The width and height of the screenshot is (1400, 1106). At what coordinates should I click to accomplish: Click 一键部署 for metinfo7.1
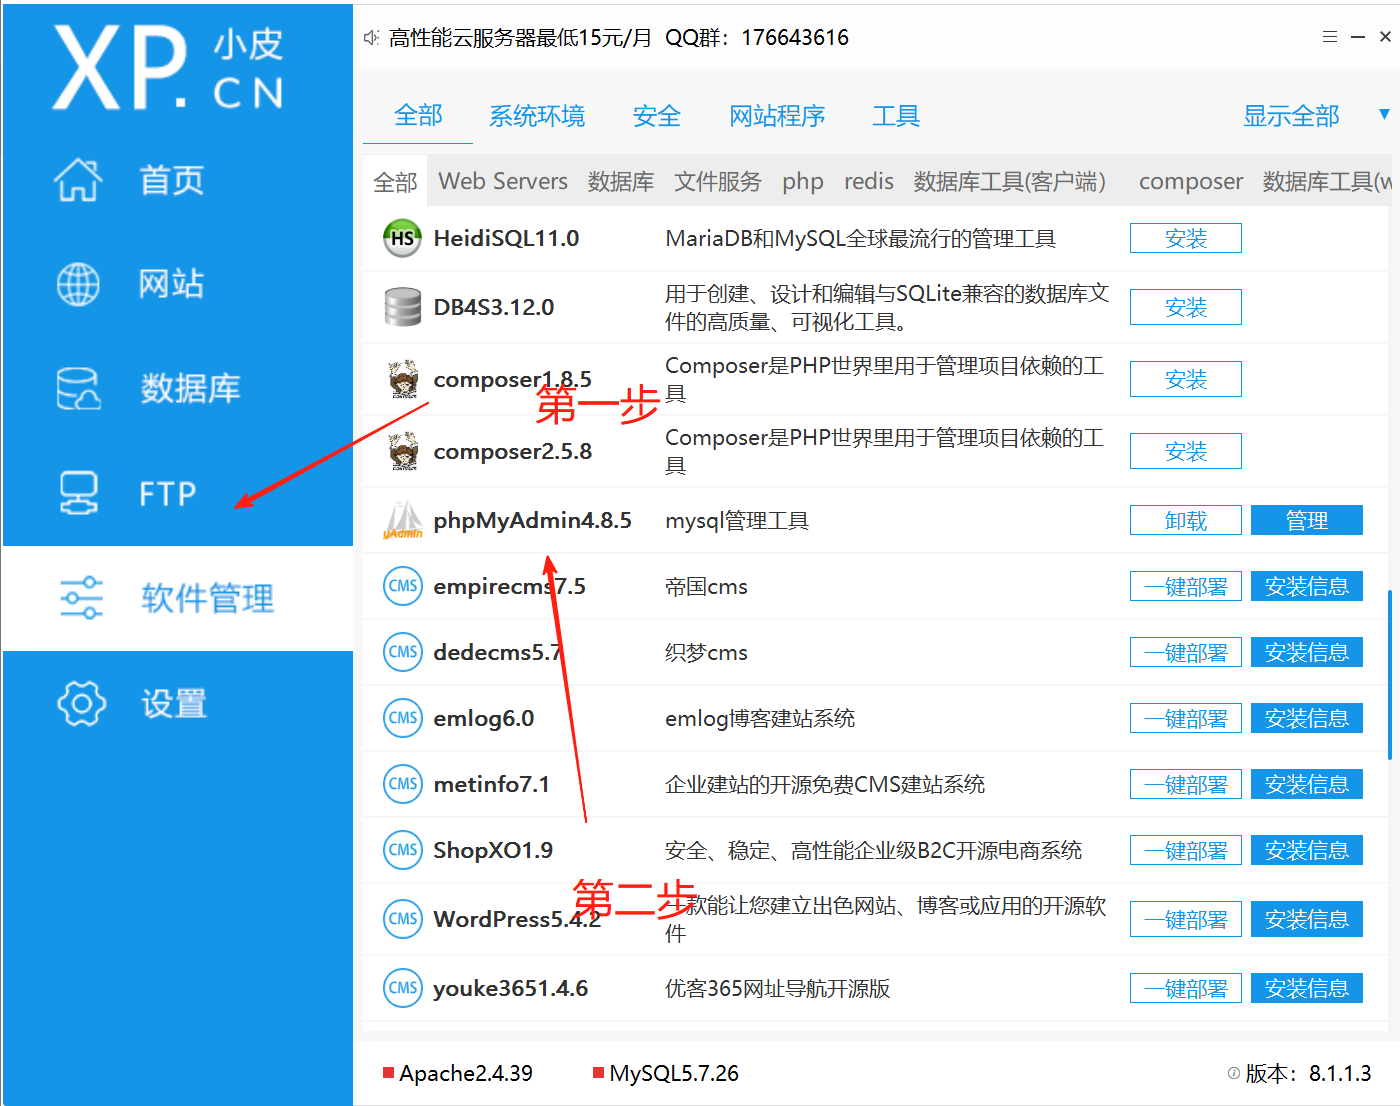[1186, 784]
